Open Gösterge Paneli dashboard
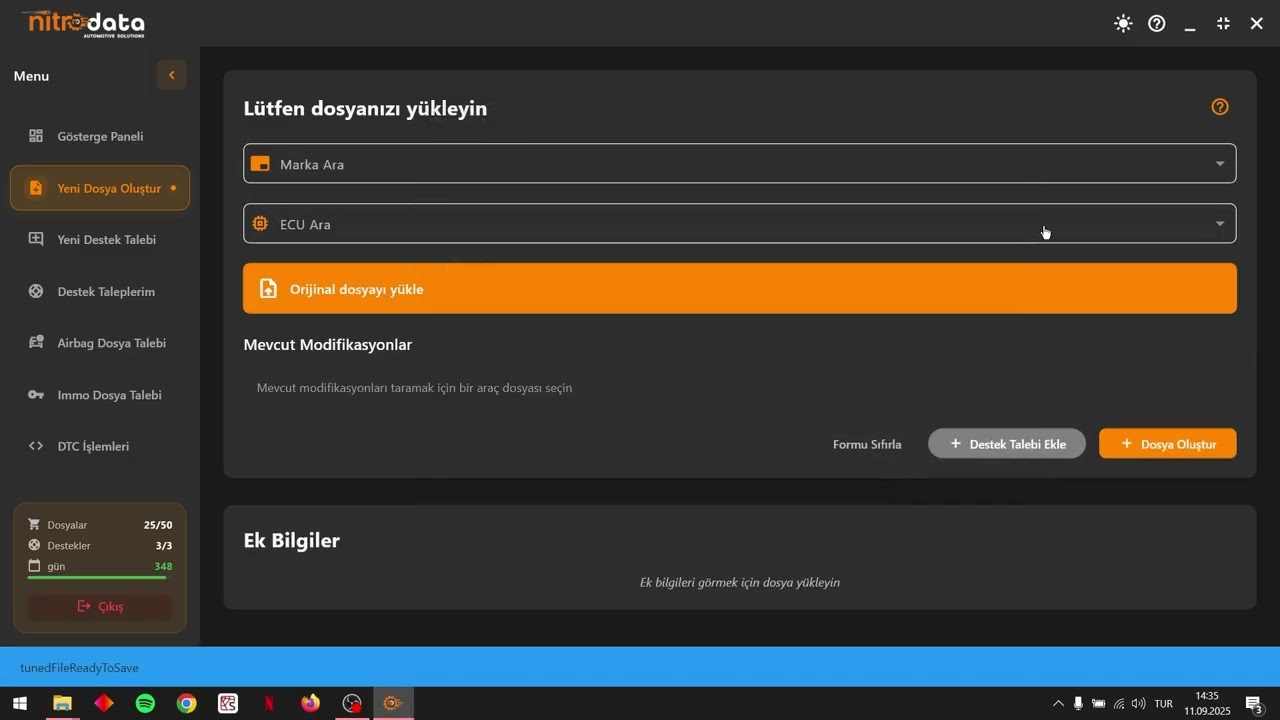The width and height of the screenshot is (1280, 720). 100,136
